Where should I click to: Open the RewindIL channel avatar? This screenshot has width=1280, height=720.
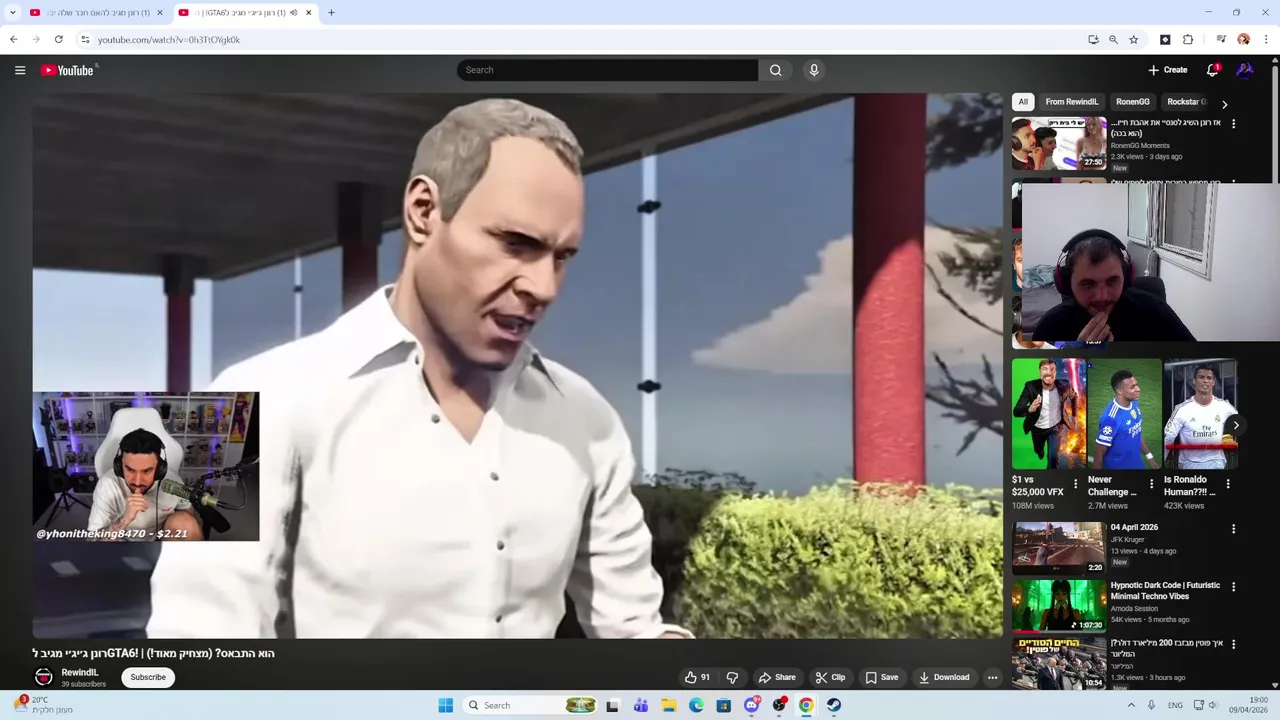44,677
